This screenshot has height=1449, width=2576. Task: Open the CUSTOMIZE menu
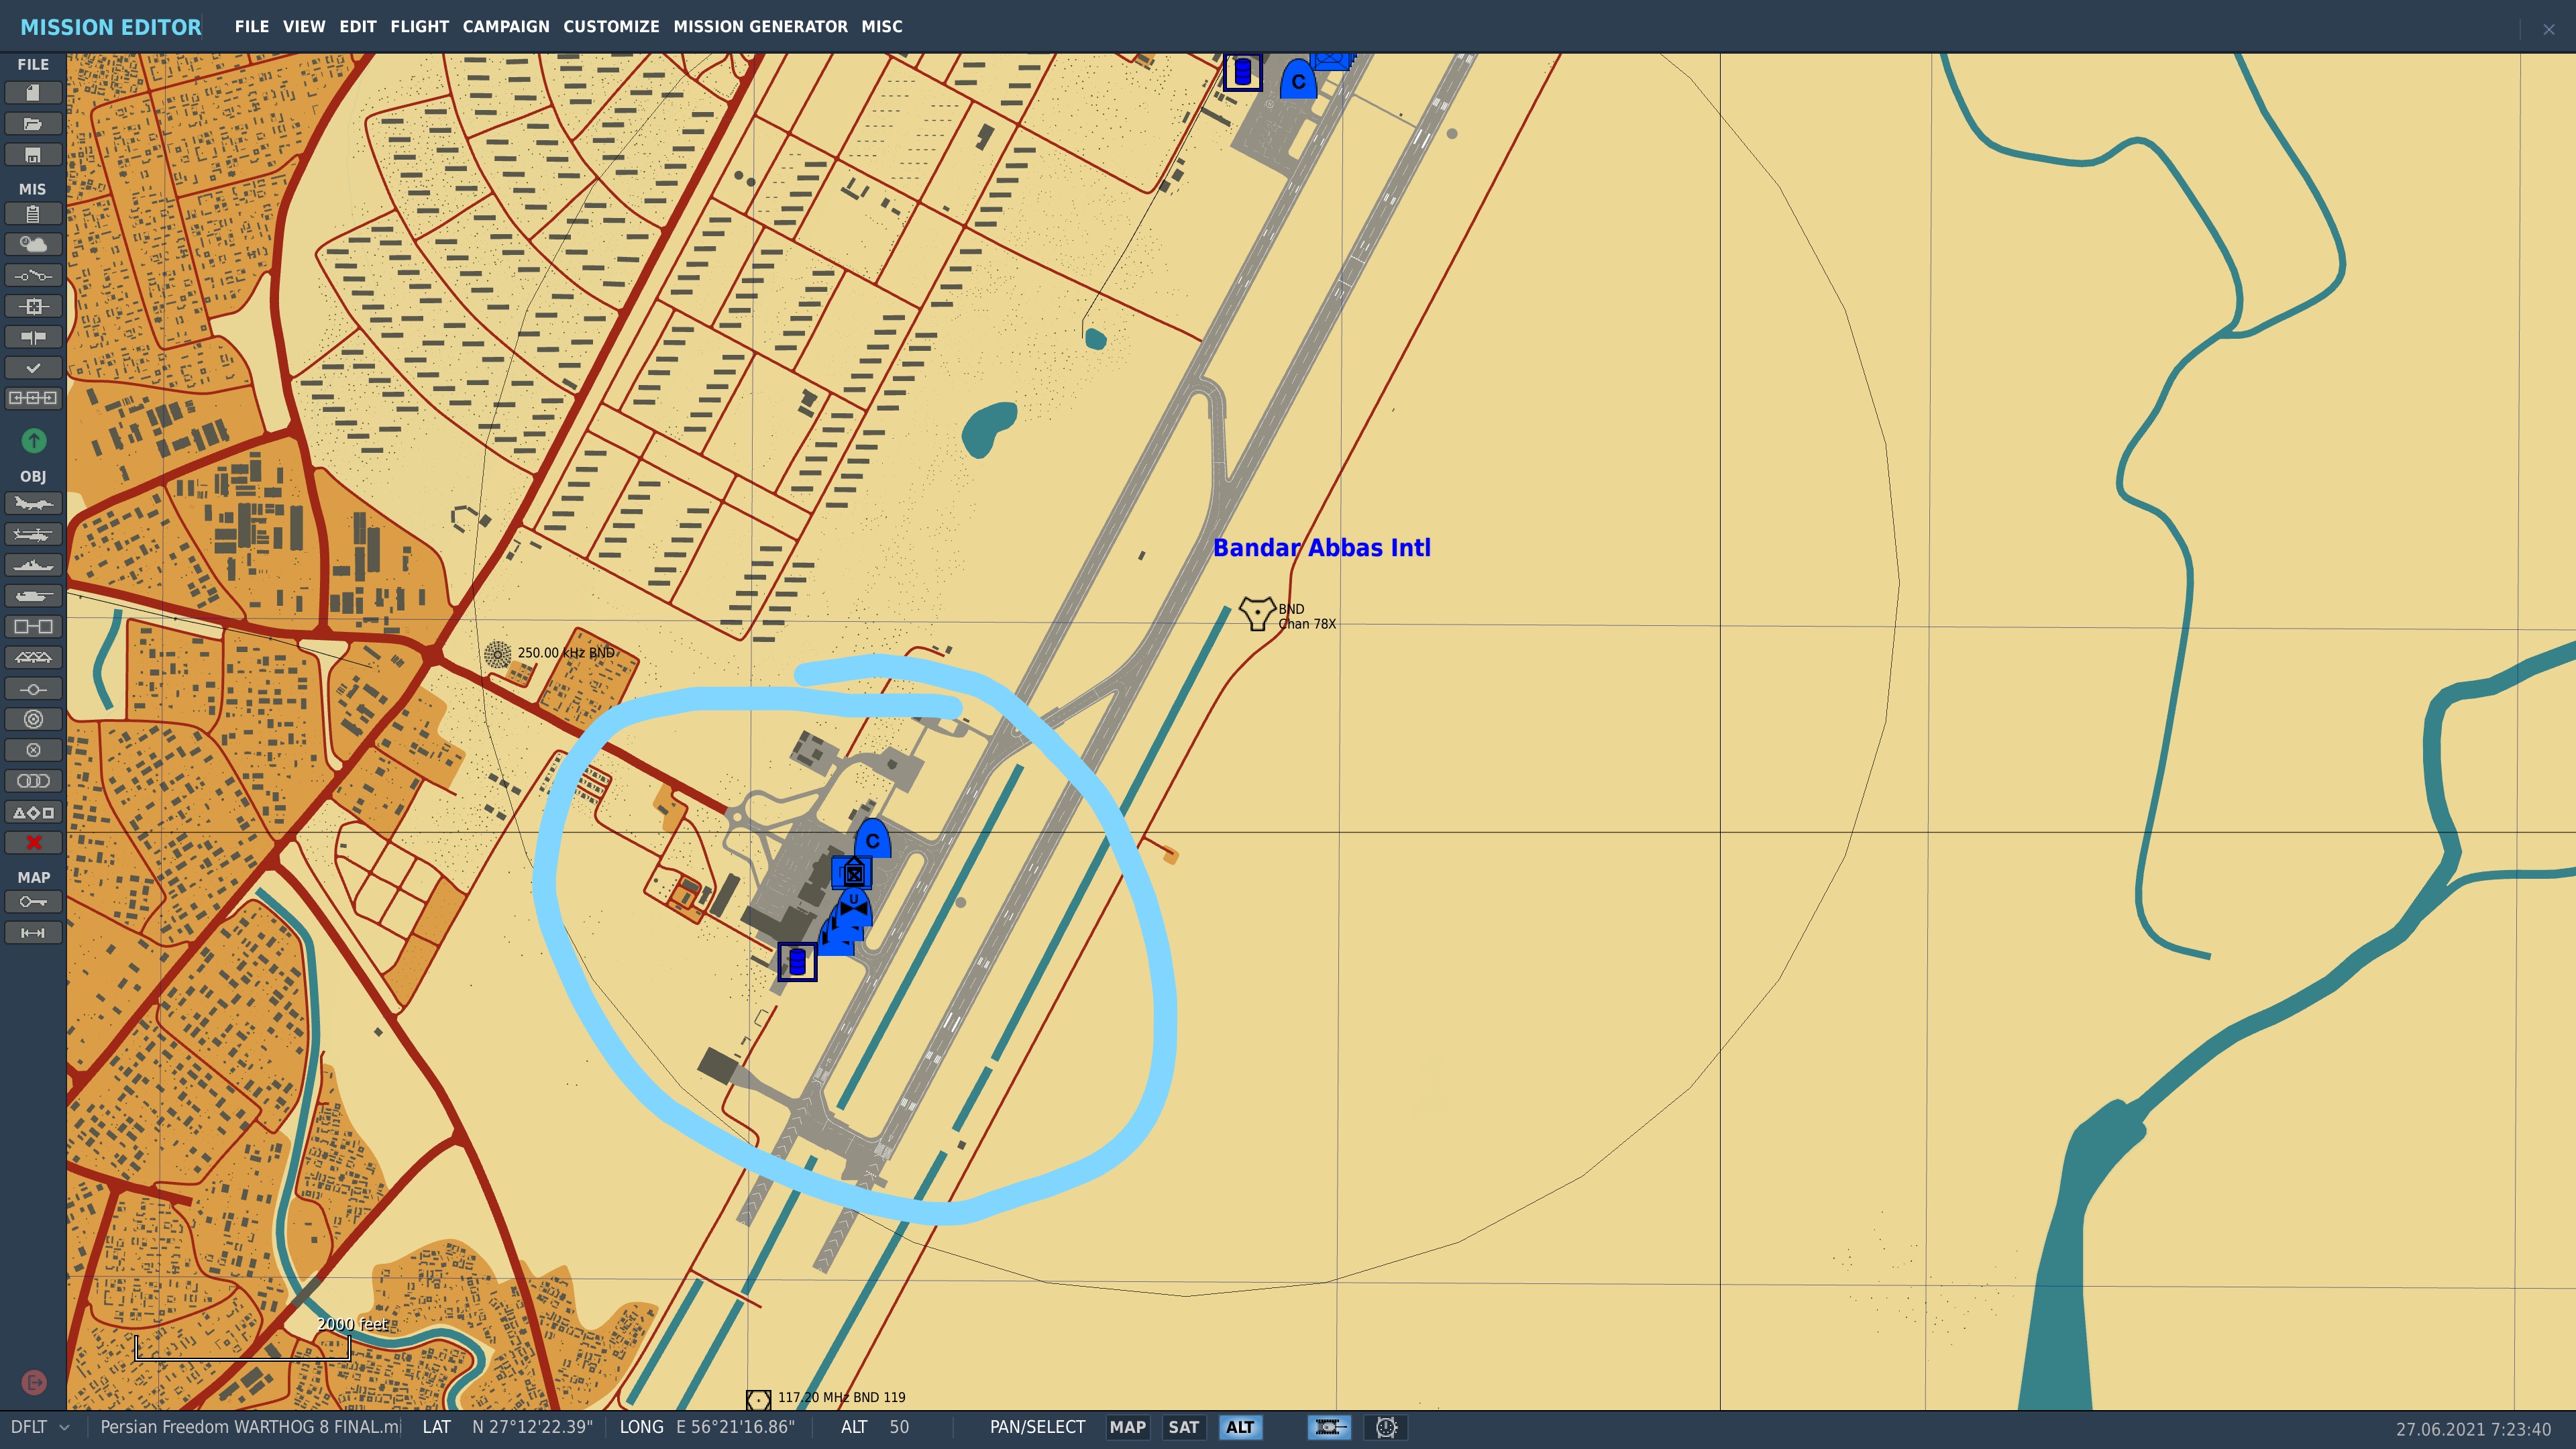pos(611,27)
